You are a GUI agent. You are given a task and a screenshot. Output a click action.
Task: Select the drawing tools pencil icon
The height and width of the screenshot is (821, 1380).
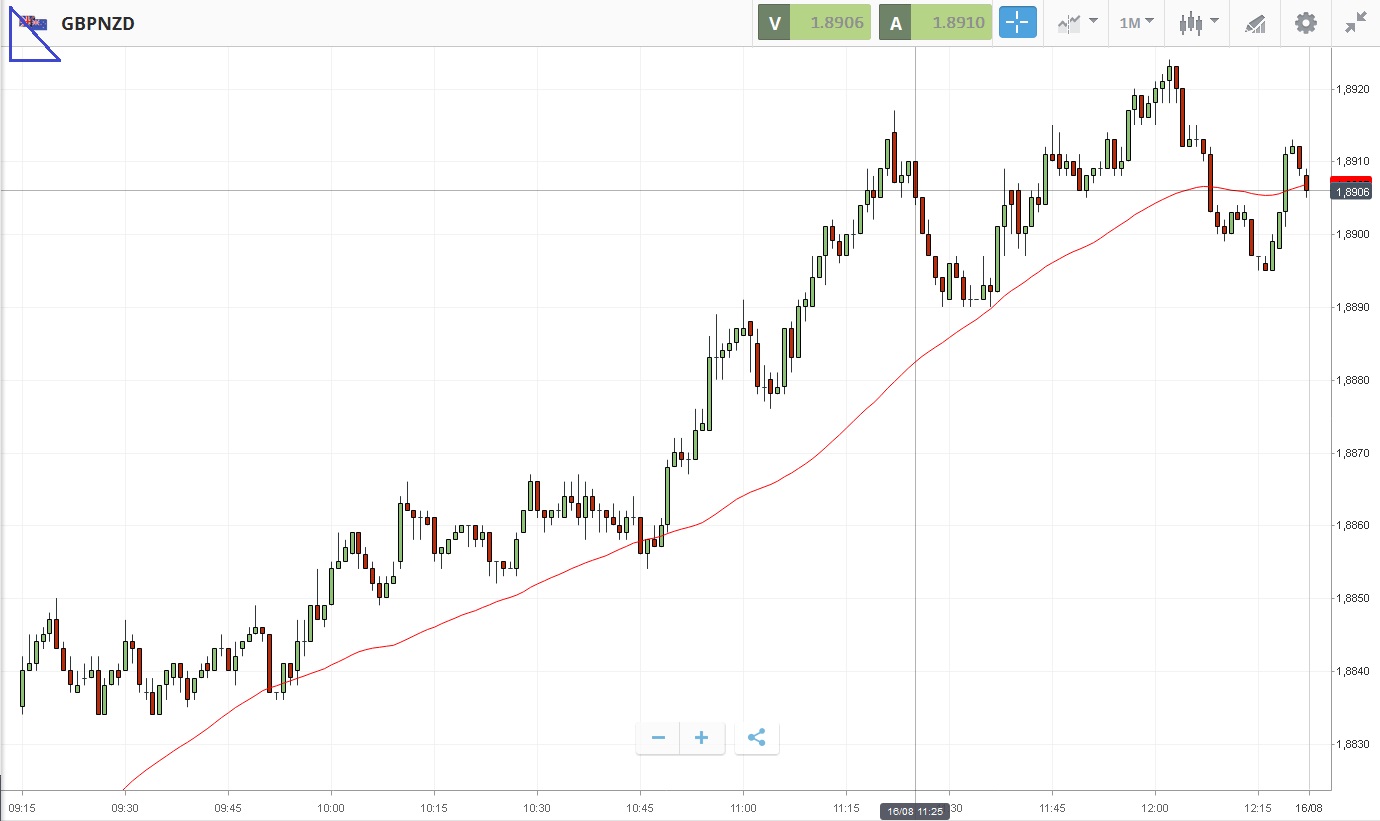[x=1255, y=24]
